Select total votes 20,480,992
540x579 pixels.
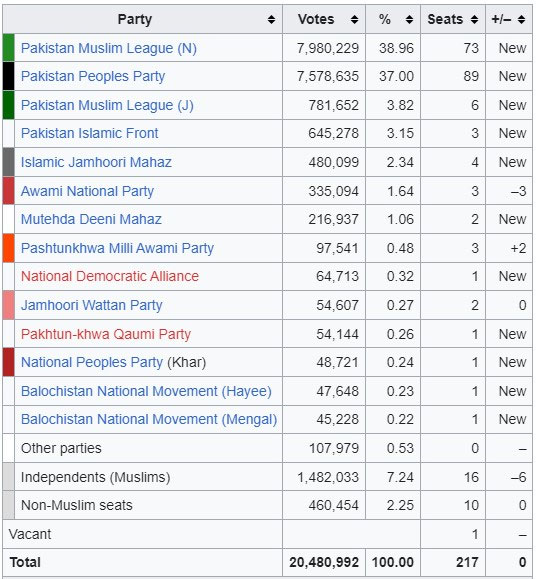pyautogui.click(x=324, y=562)
